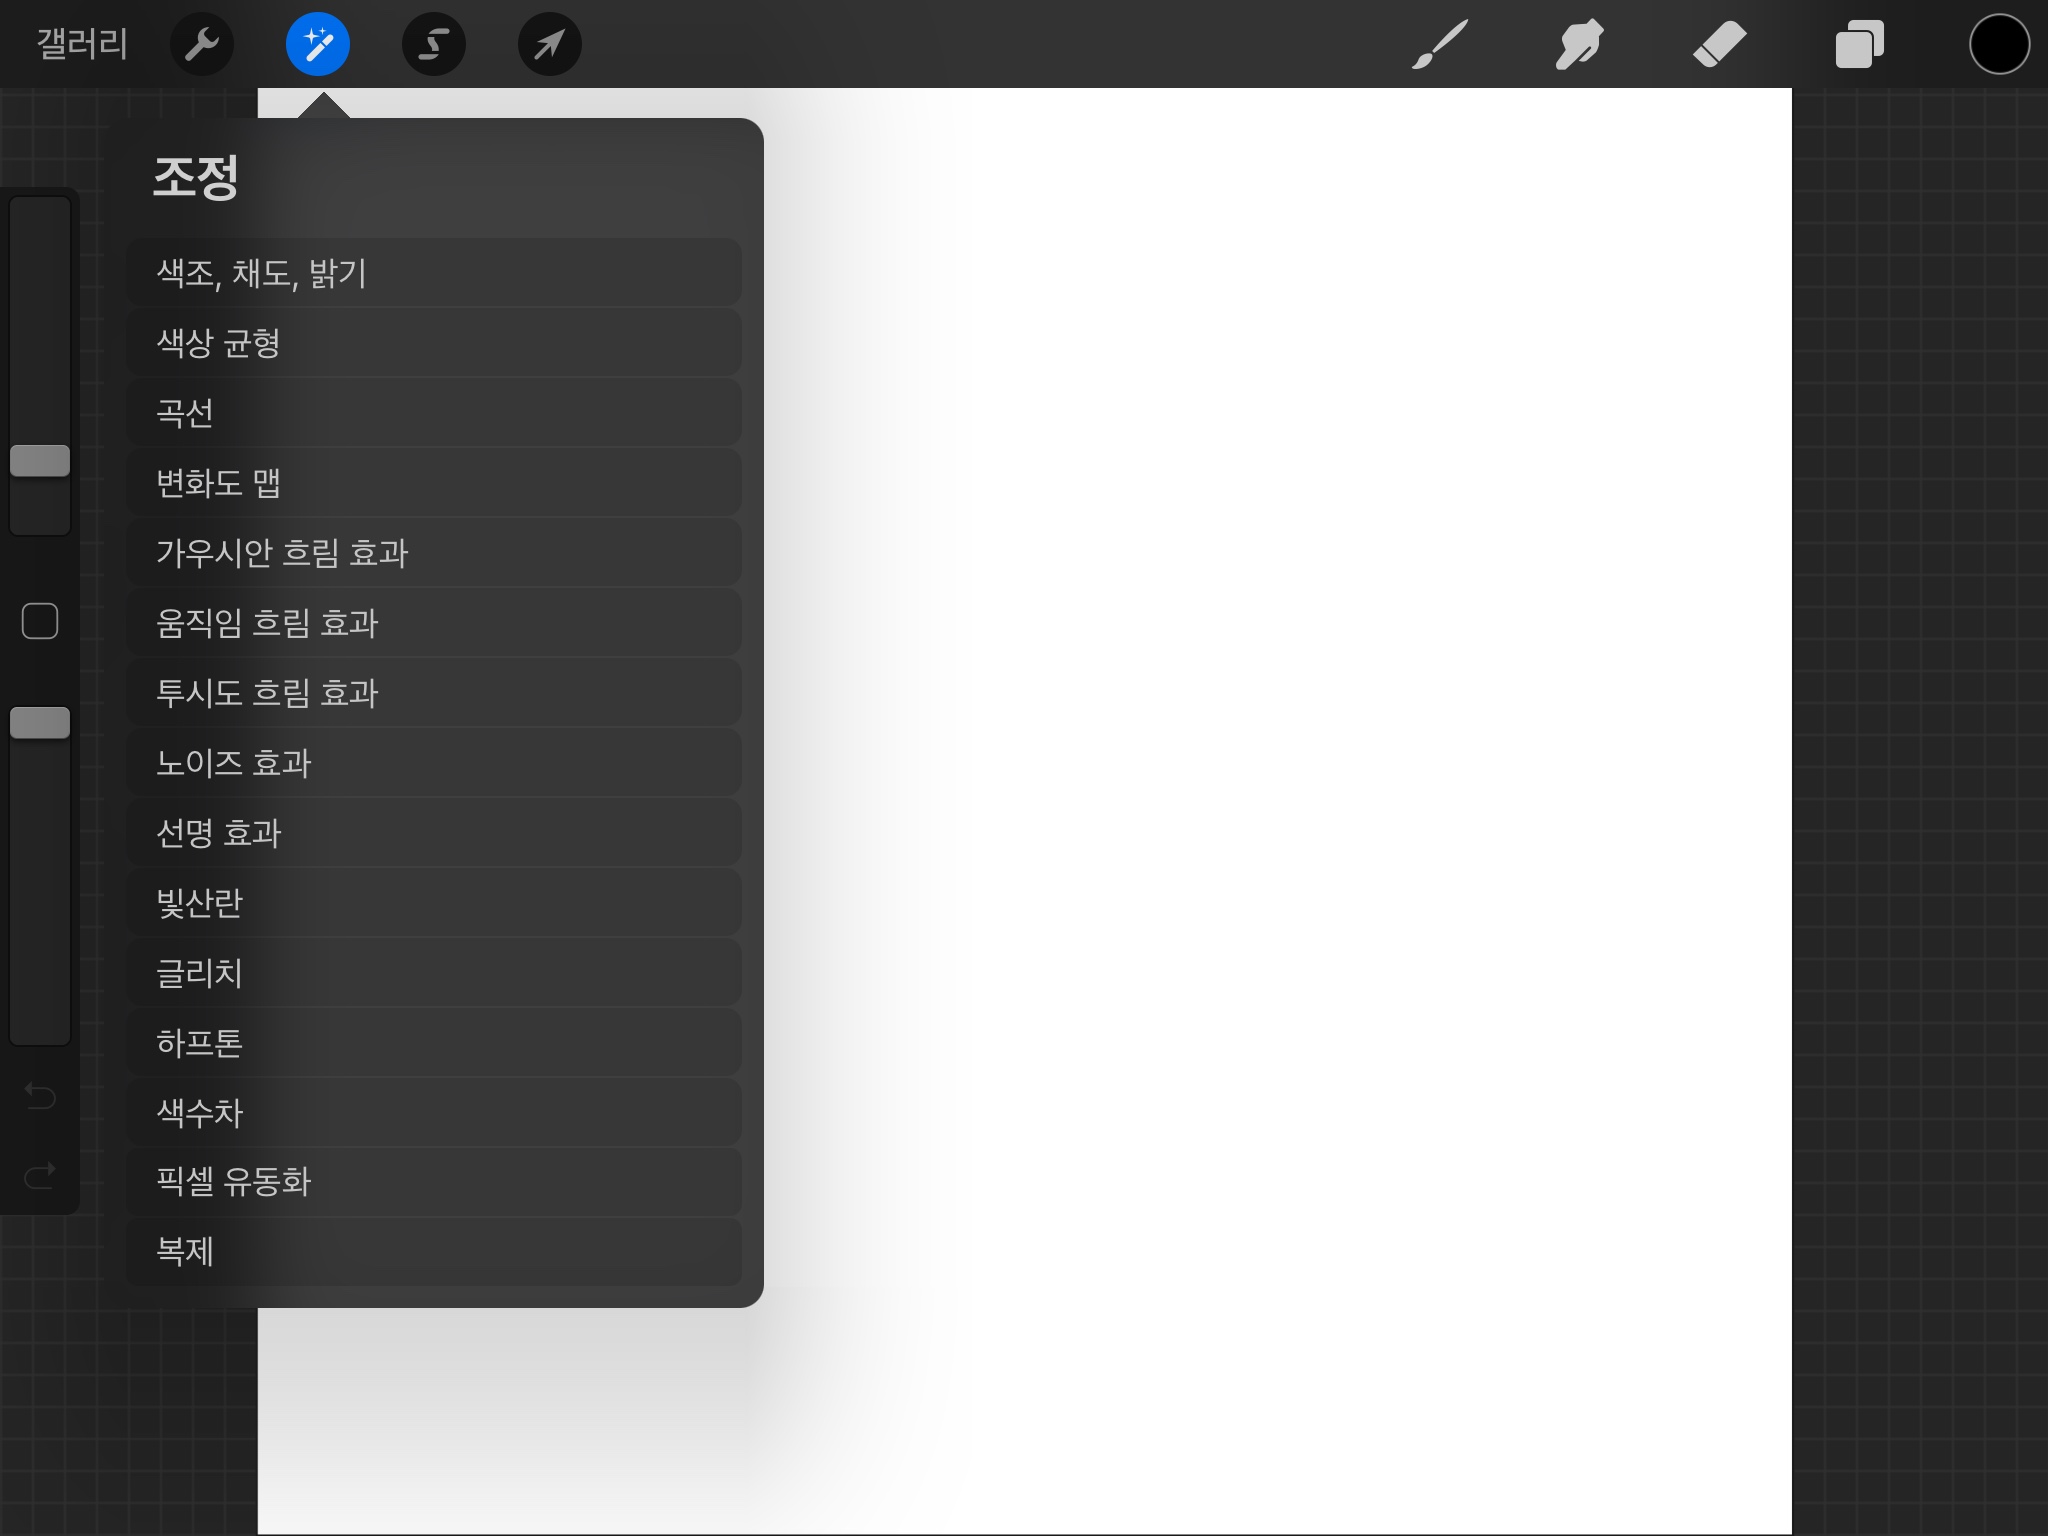Apply 움직임 흐림 효과
The height and width of the screenshot is (1536, 2048).
(434, 623)
